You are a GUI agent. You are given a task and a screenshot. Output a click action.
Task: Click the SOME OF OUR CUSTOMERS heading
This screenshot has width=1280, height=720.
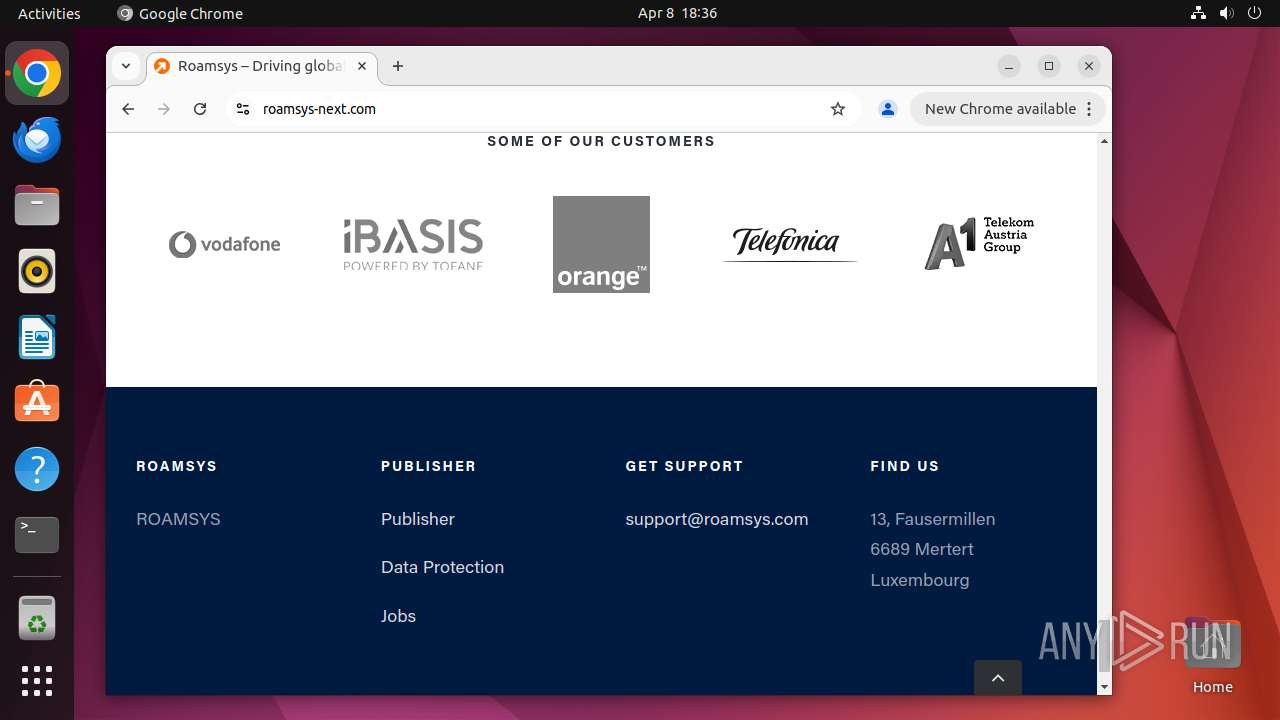pos(601,141)
